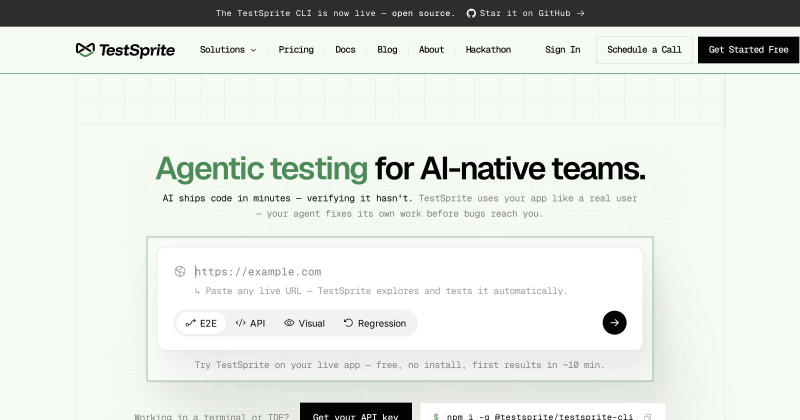The height and width of the screenshot is (420, 800).
Task: Open the Docs page
Action: click(x=345, y=50)
